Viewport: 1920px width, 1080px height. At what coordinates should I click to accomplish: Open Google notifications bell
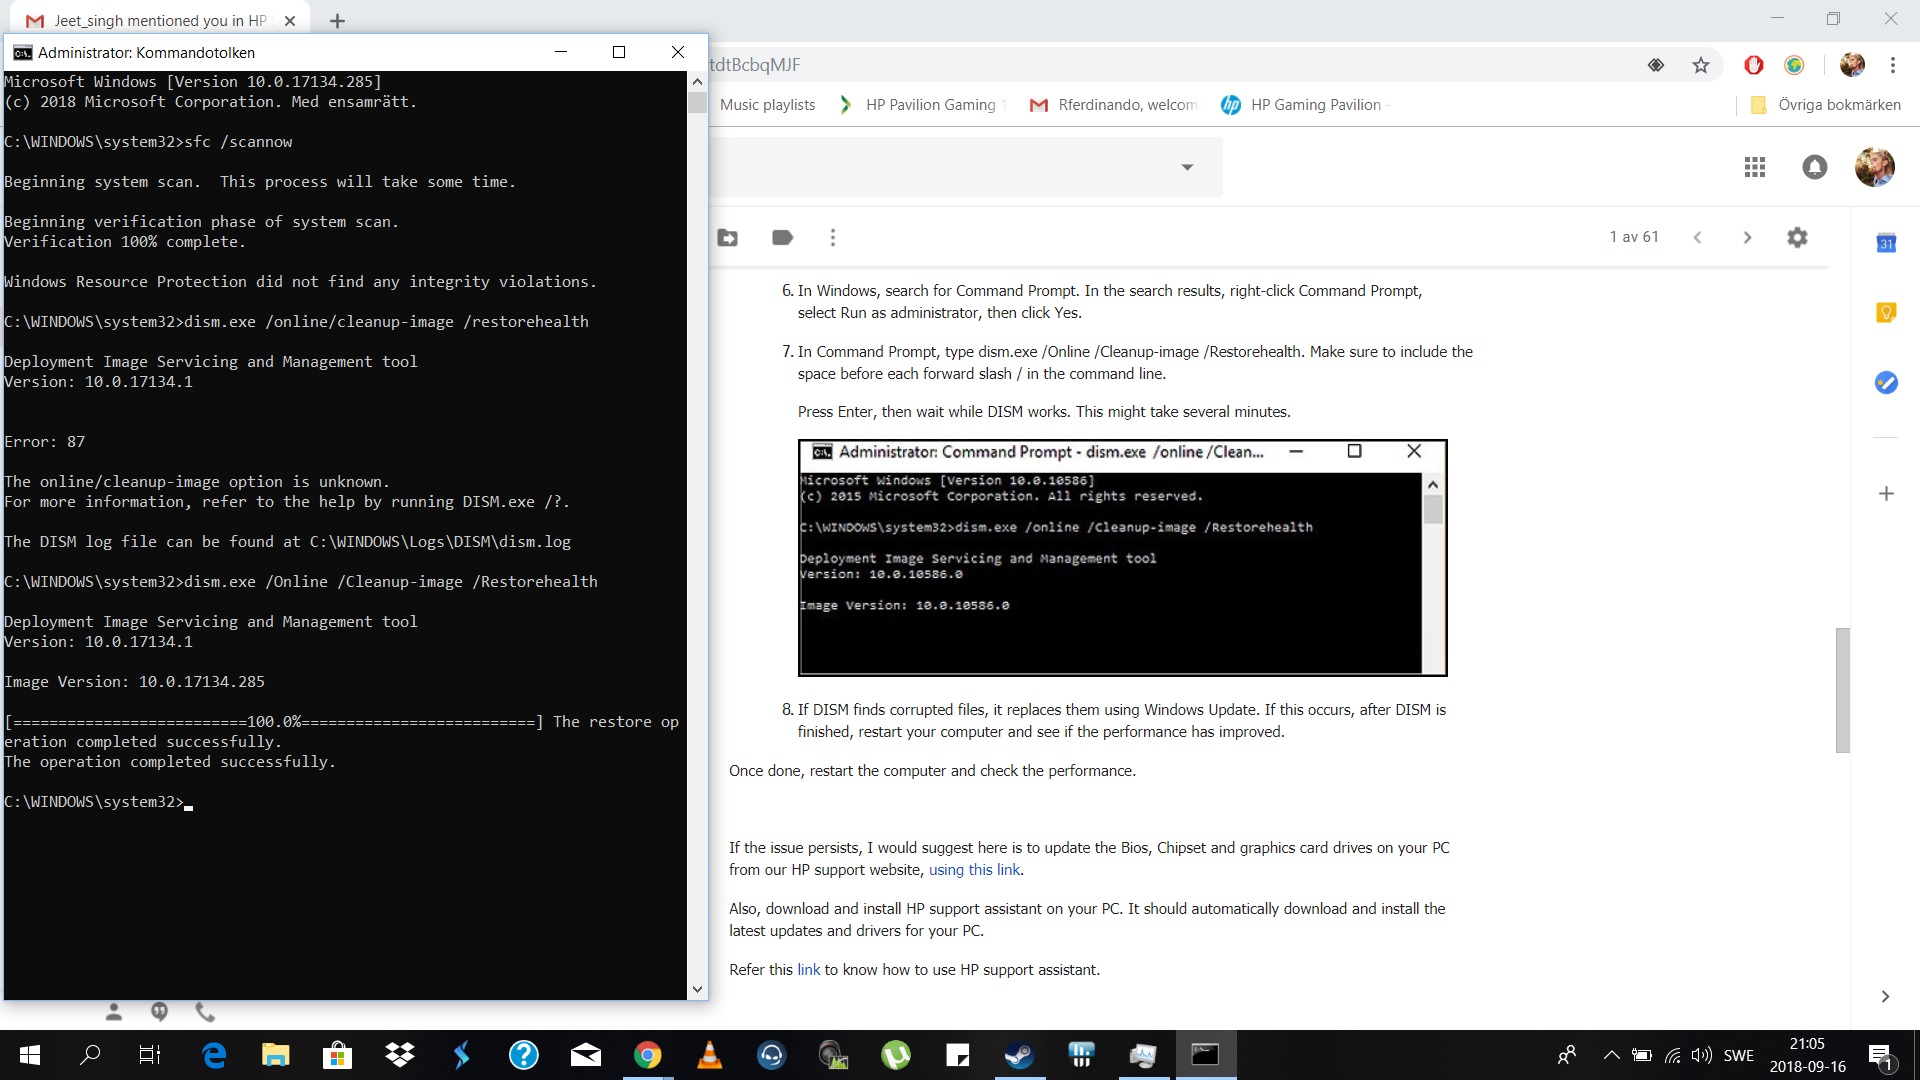pos(1814,167)
